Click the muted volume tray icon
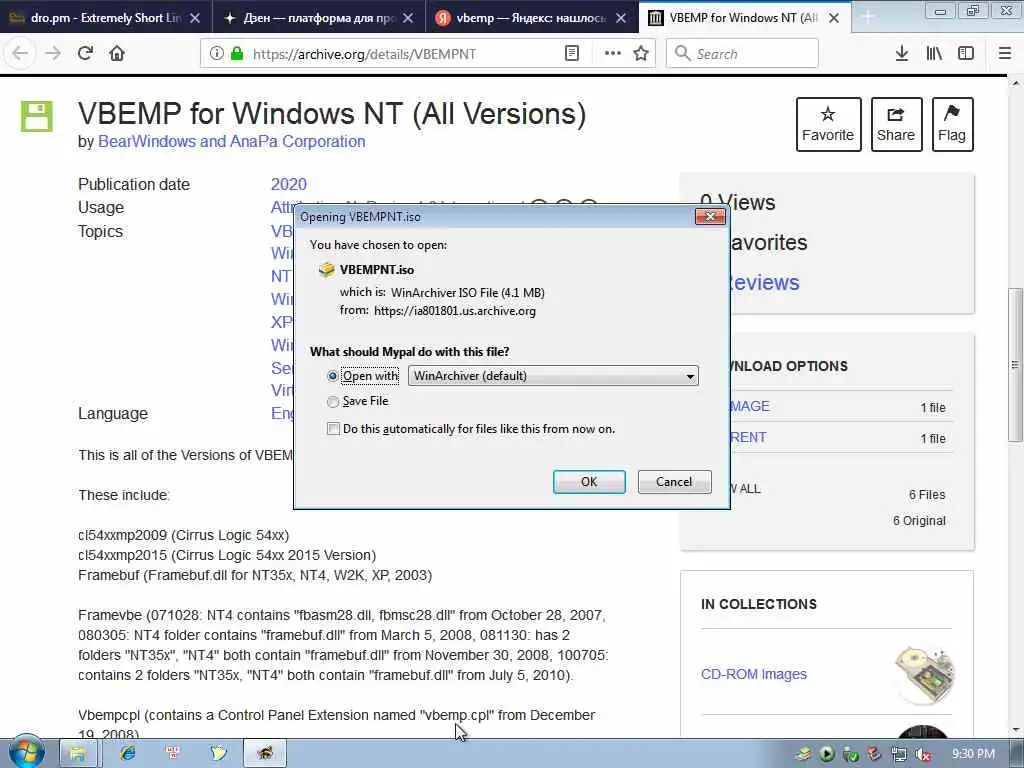The image size is (1024, 768). click(923, 754)
